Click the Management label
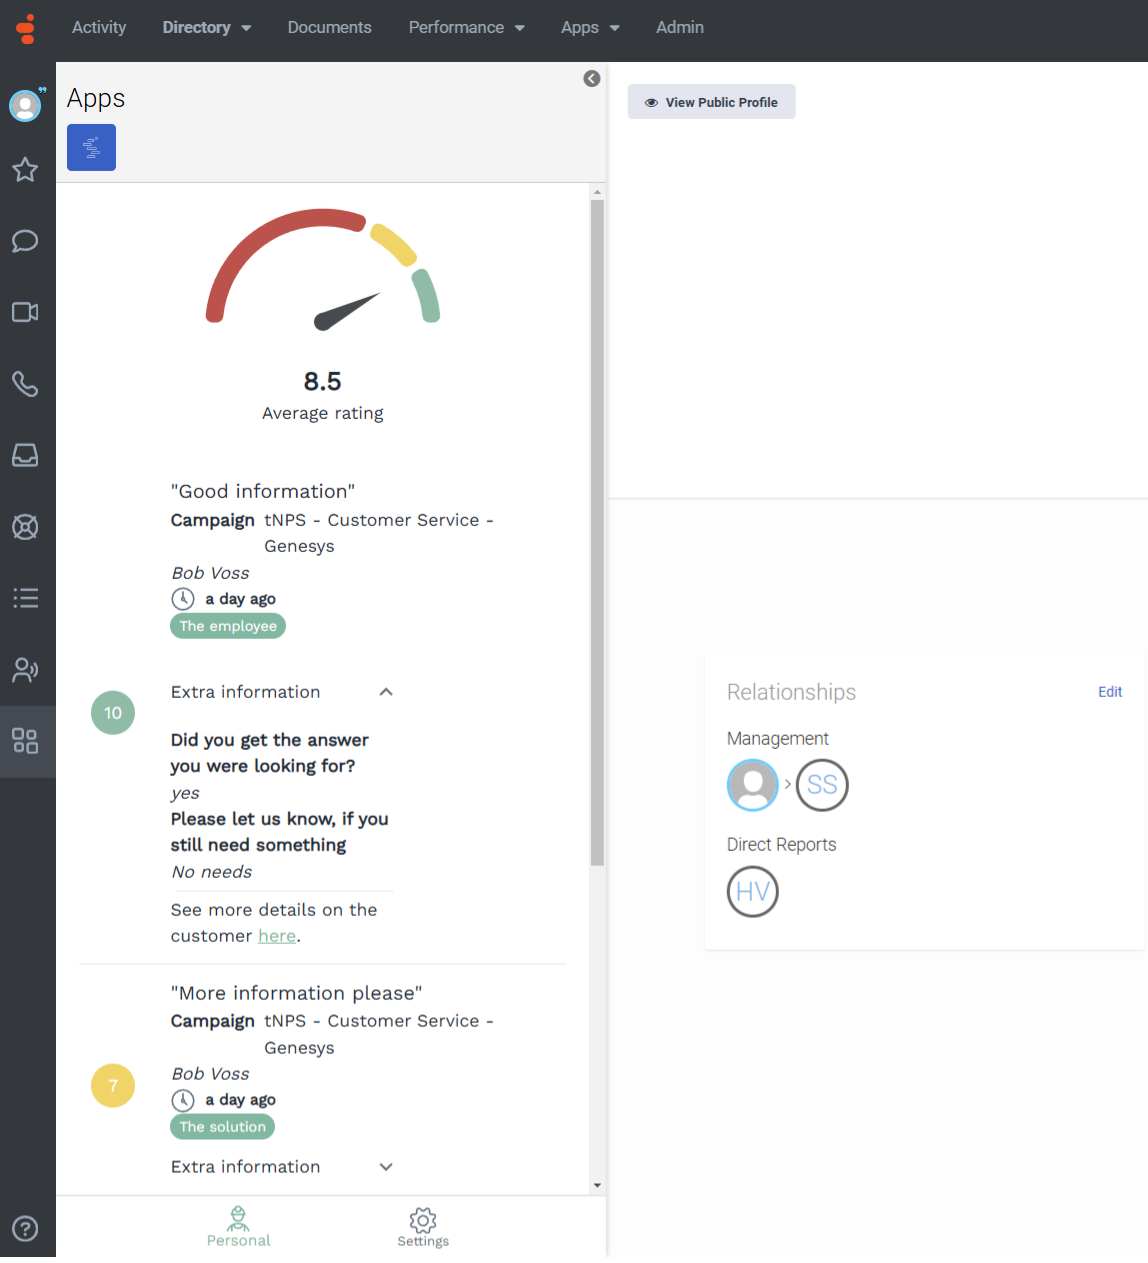Viewport: 1148px width, 1263px height. 778,739
